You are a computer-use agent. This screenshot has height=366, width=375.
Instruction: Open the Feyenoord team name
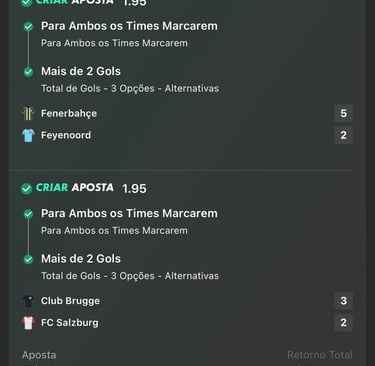66,135
